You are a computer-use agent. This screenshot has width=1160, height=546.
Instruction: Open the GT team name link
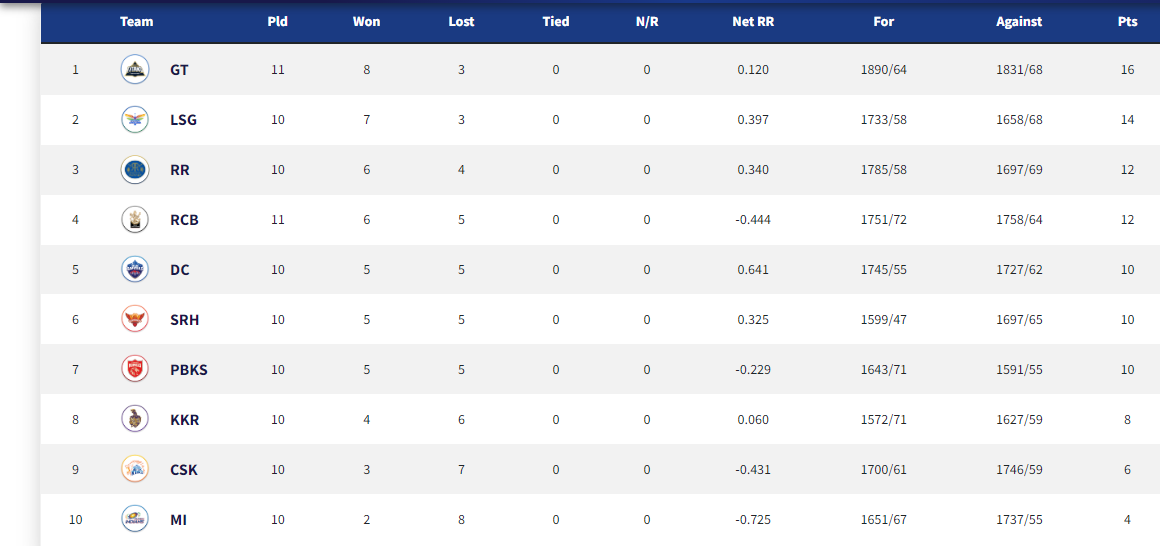coord(179,70)
